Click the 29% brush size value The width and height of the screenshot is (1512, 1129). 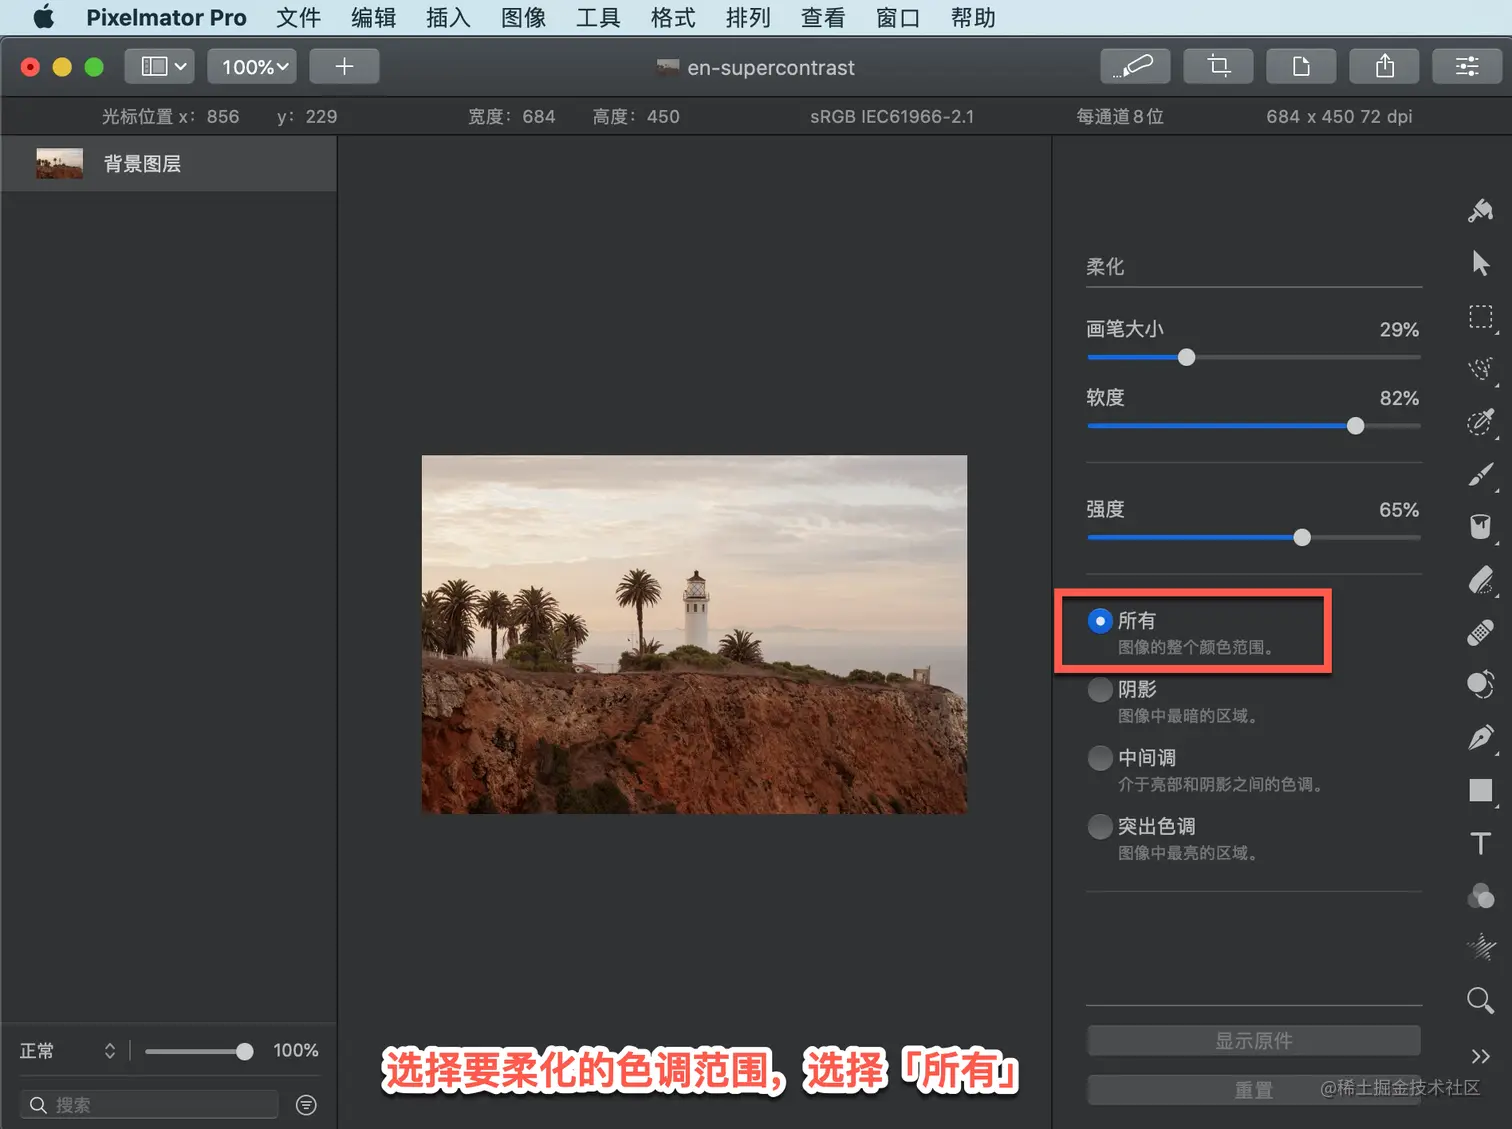point(1399,329)
